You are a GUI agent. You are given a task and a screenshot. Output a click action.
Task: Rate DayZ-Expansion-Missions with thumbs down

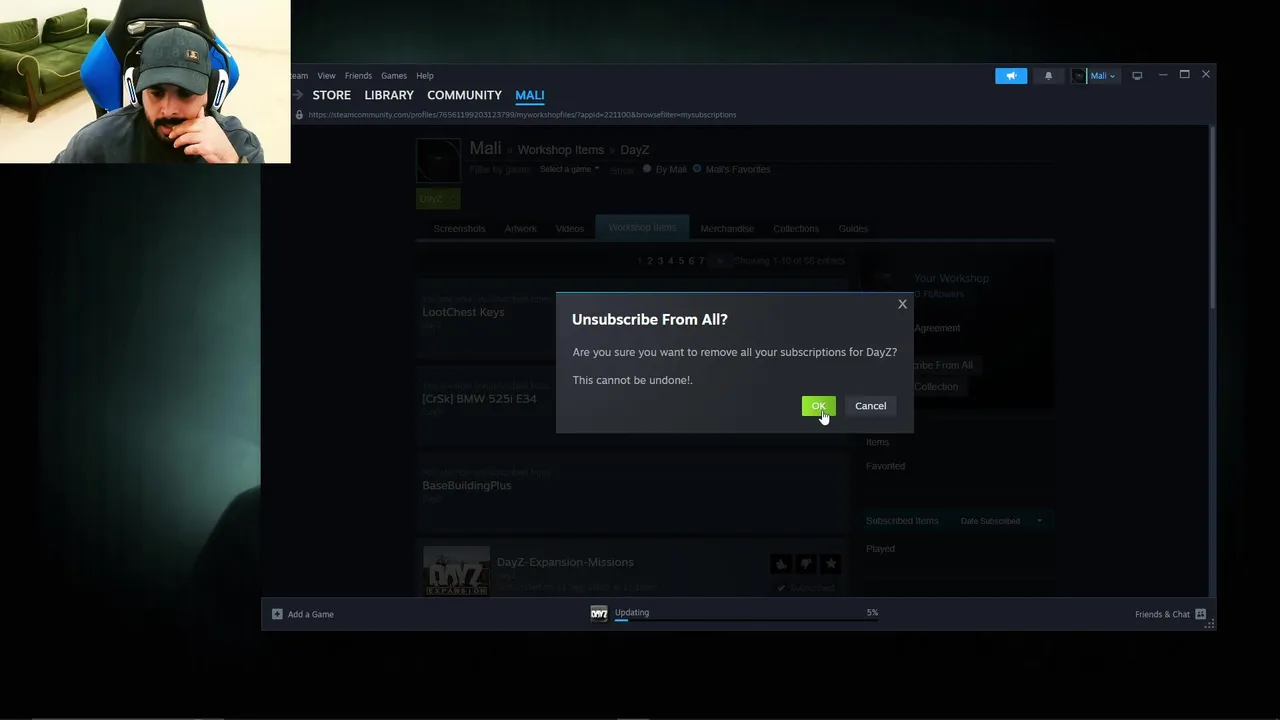point(806,564)
